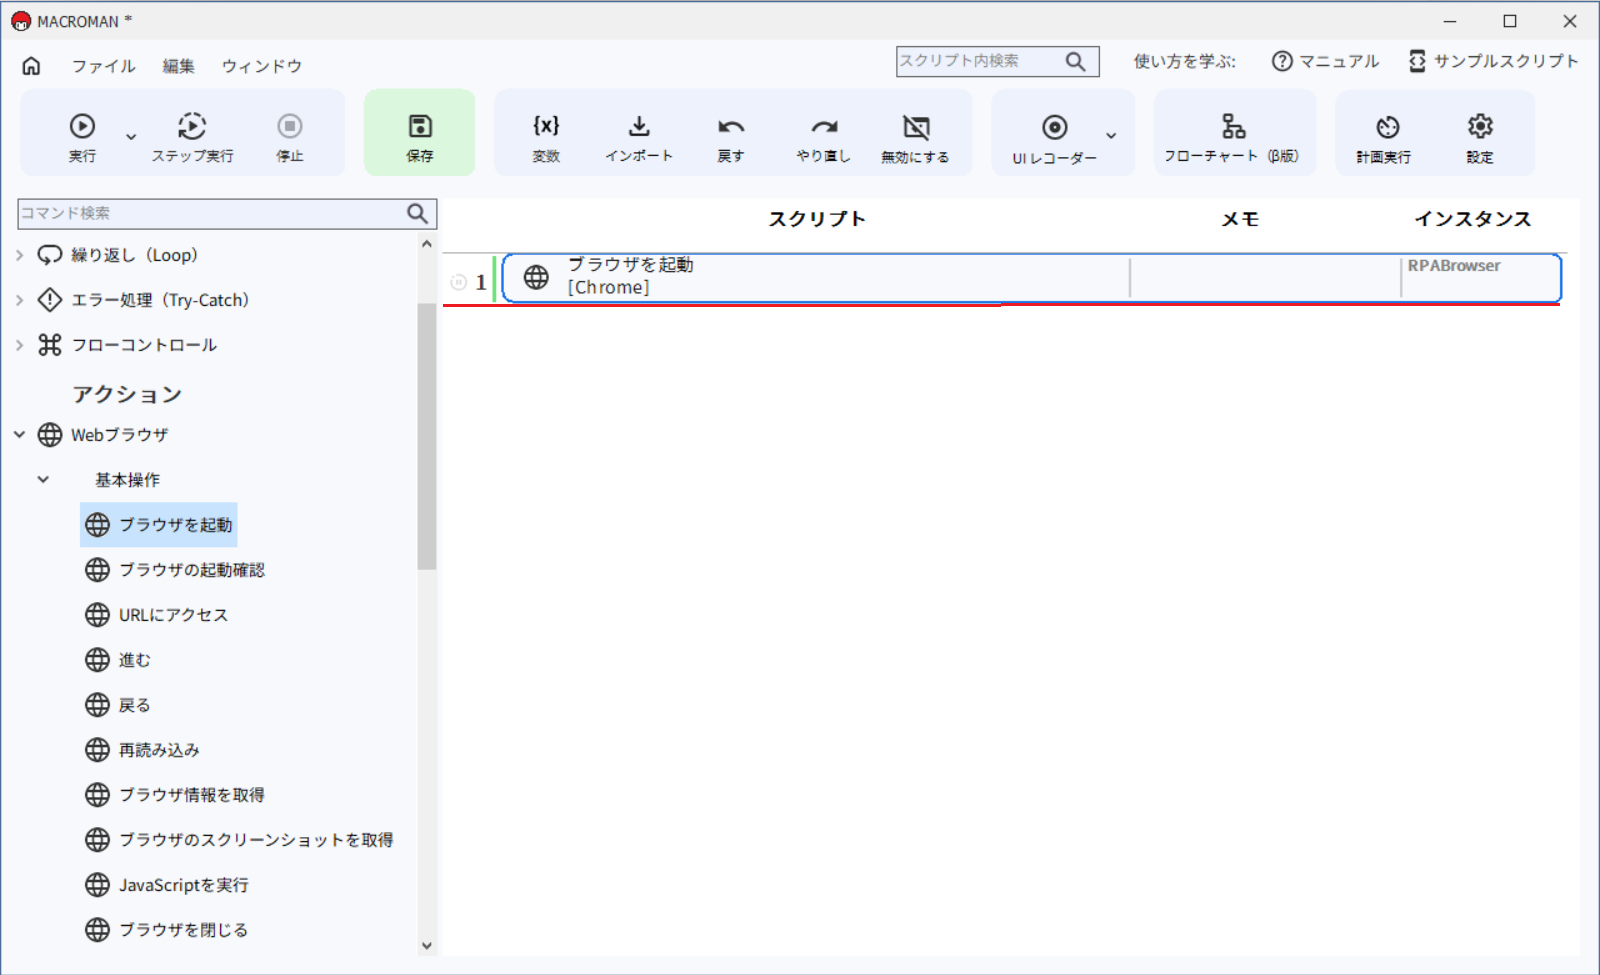Select 再読み込み command

pos(142,750)
